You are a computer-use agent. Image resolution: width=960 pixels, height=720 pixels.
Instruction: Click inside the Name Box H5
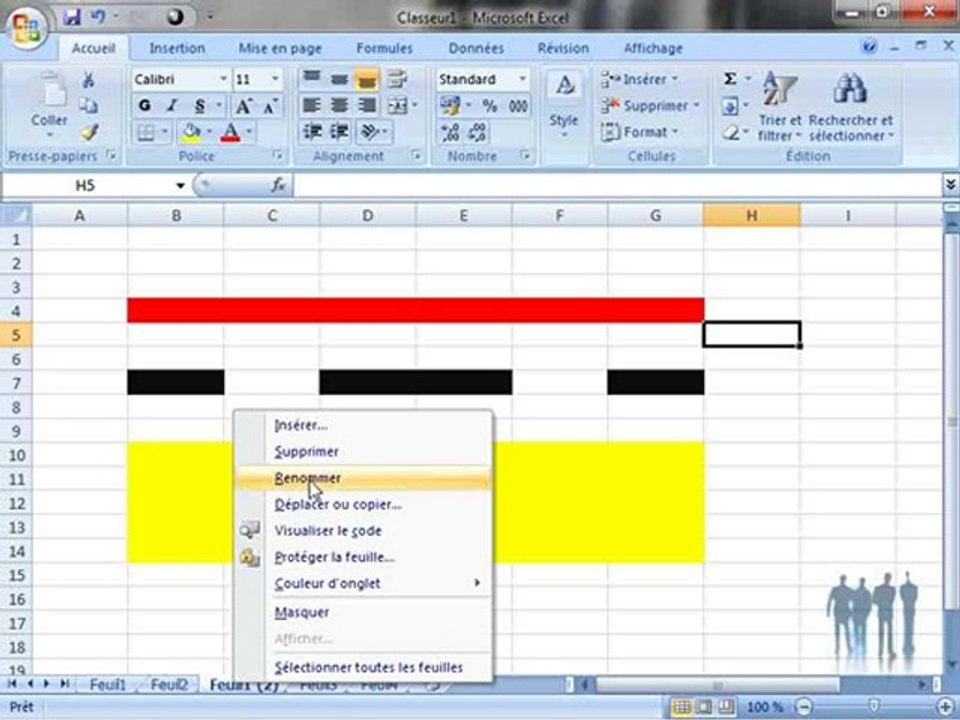coord(86,185)
